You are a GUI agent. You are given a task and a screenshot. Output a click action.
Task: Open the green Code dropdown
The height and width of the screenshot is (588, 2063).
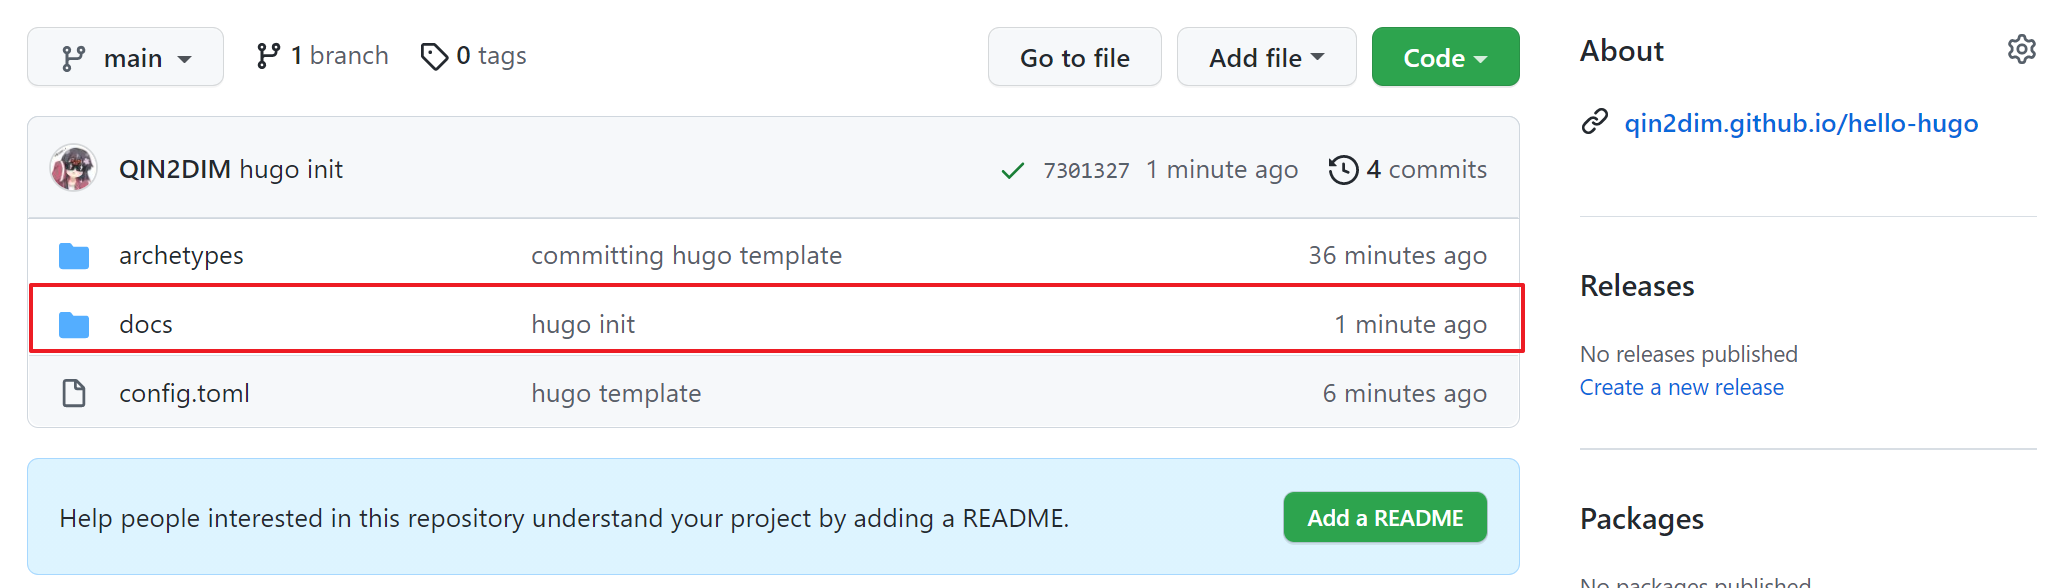click(x=1445, y=58)
